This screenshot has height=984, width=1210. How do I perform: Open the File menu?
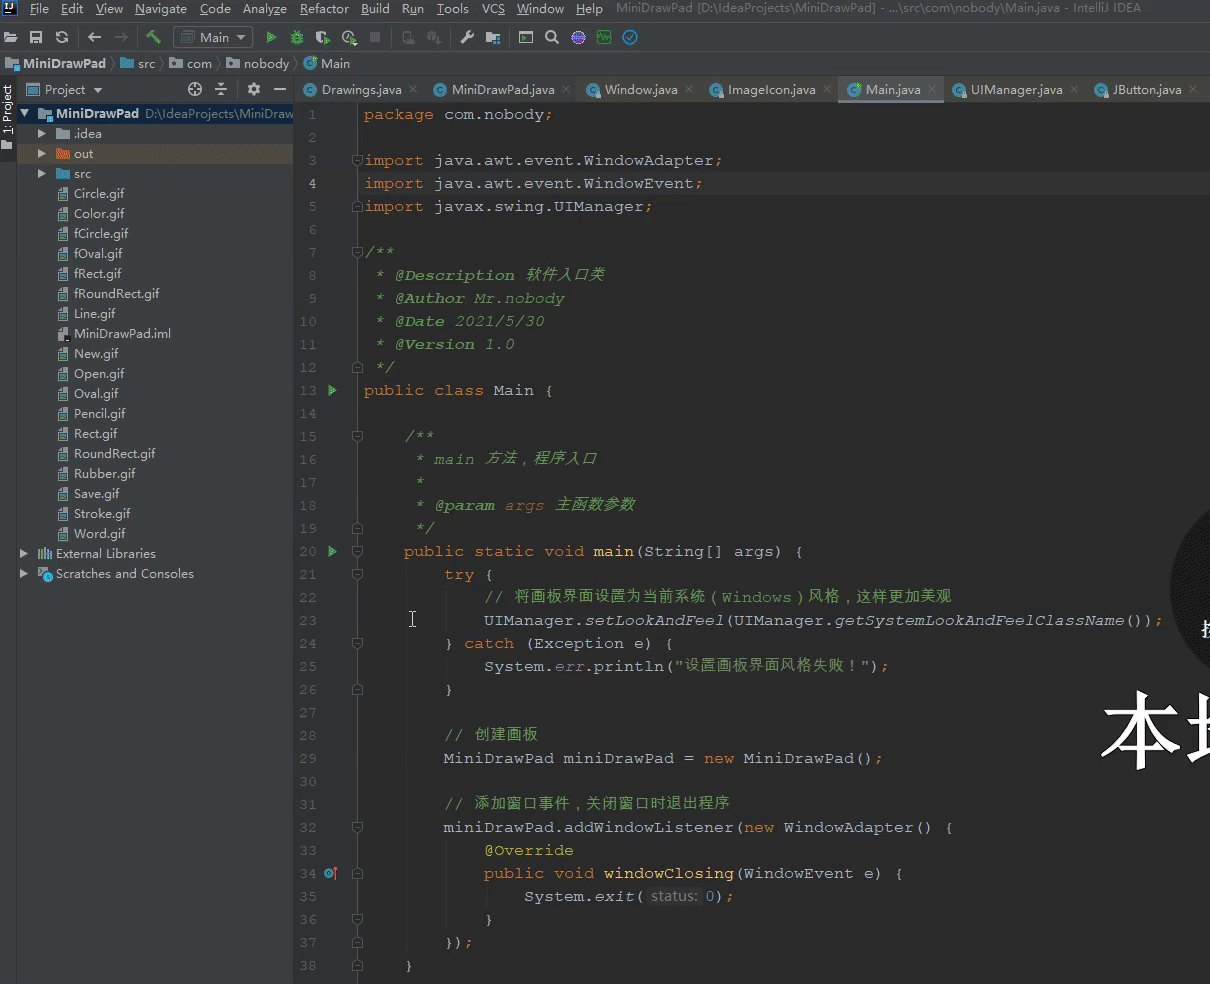(x=39, y=9)
